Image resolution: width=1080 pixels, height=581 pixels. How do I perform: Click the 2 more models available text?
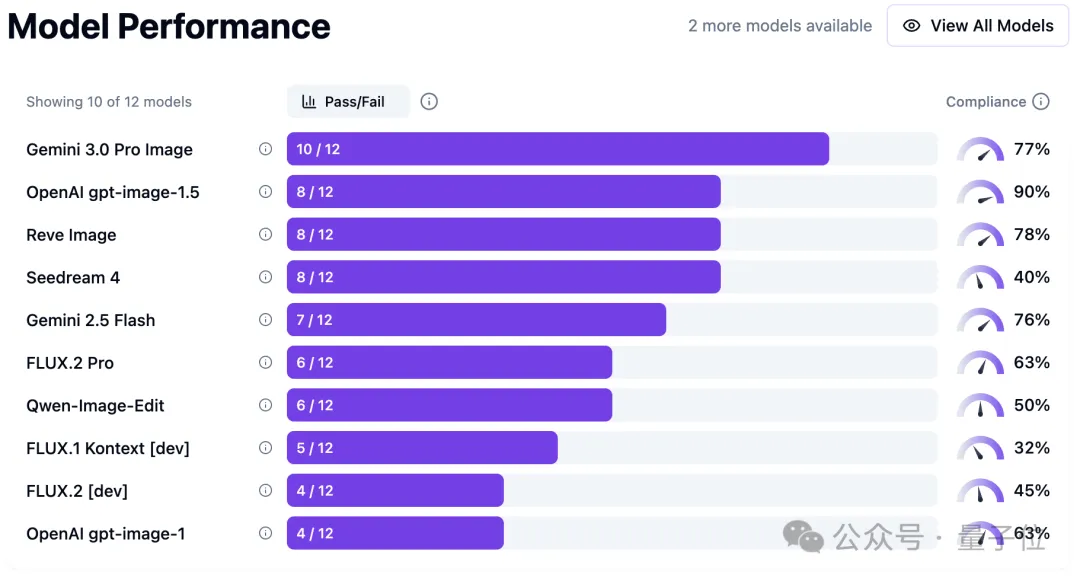[x=780, y=26]
